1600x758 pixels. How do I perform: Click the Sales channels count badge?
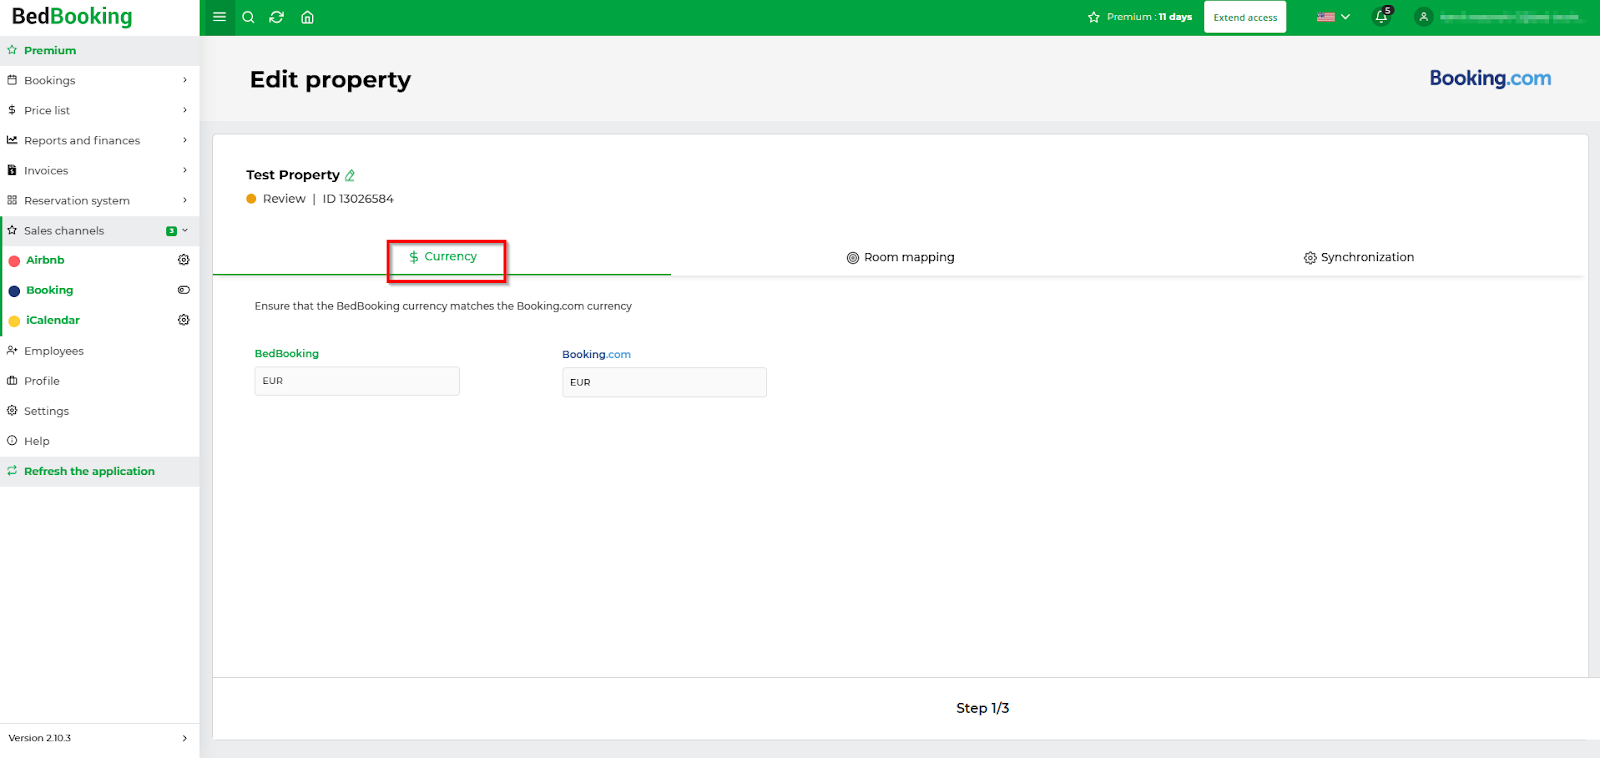pyautogui.click(x=171, y=231)
